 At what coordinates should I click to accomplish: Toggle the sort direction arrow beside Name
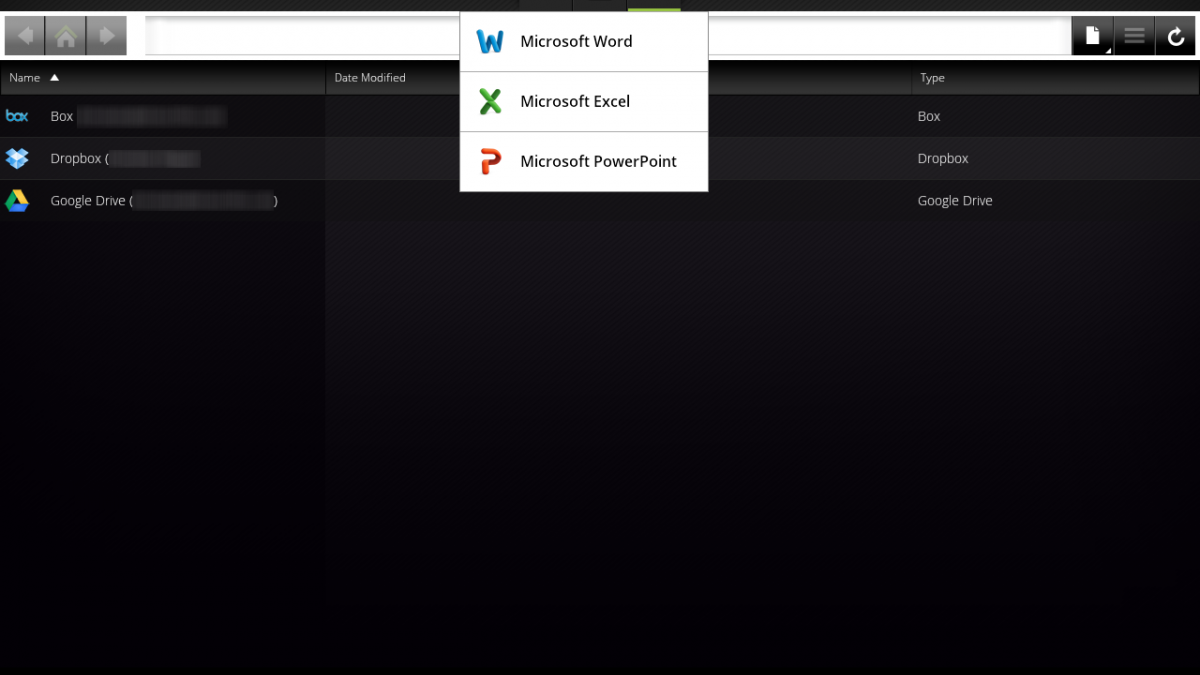click(x=55, y=78)
